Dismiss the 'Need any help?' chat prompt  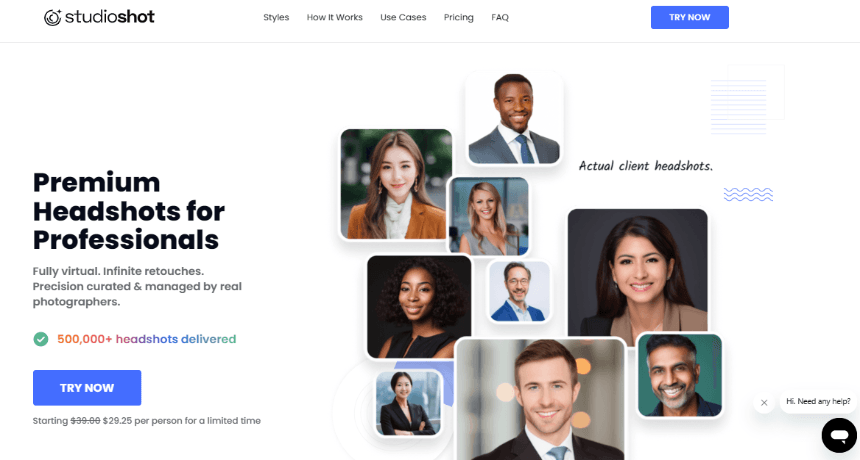click(764, 402)
